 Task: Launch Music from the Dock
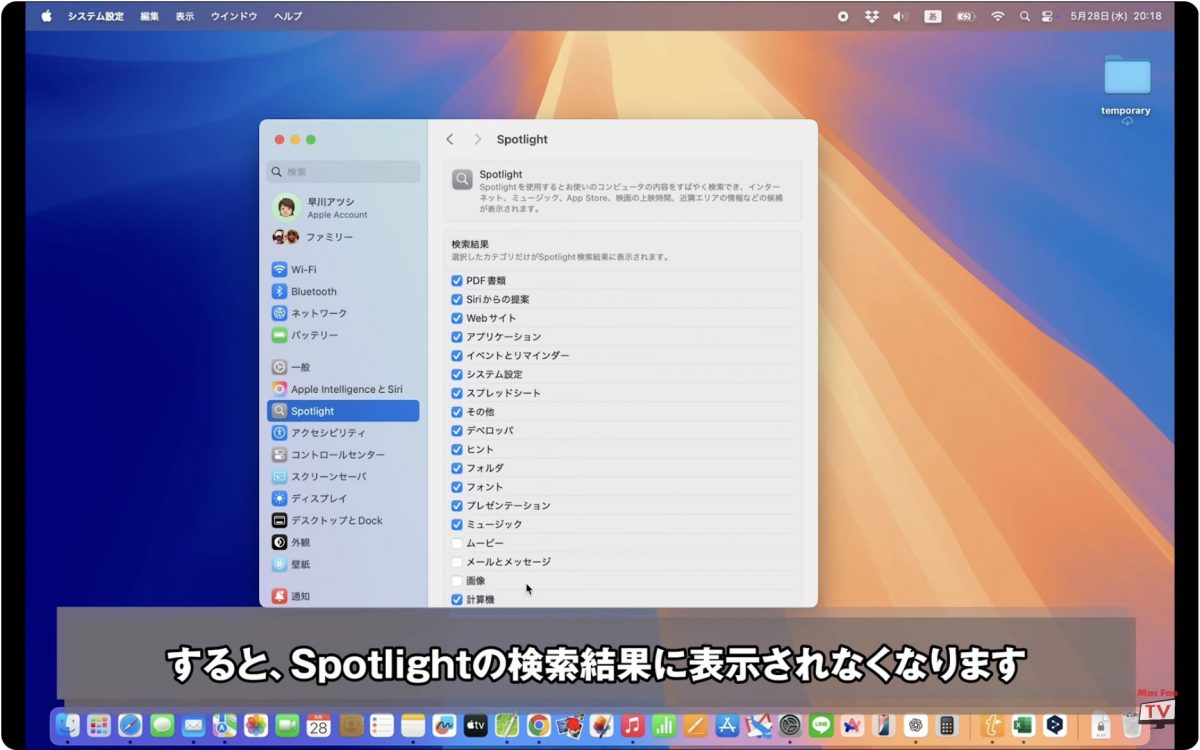(632, 725)
